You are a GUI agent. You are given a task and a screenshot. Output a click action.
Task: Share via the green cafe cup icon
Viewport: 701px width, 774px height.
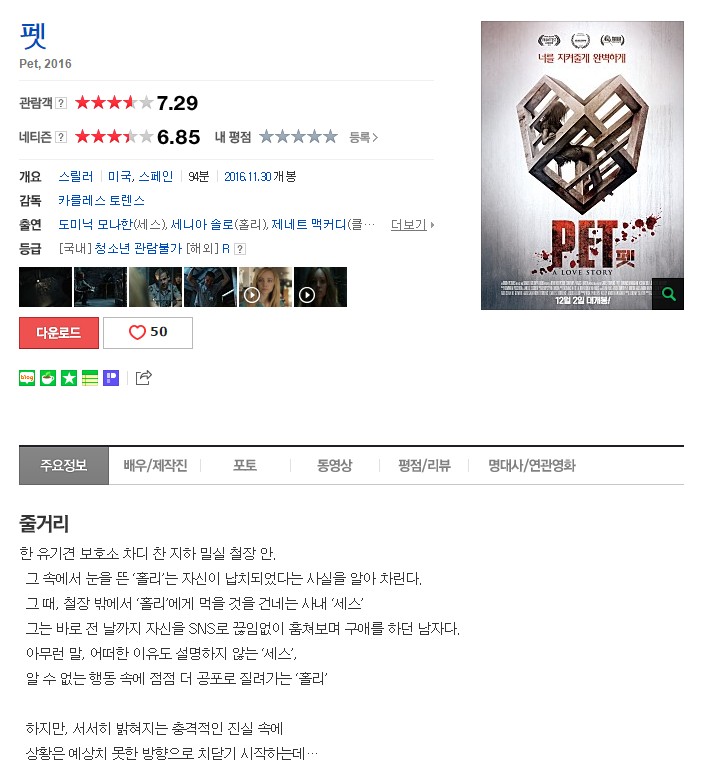[48, 378]
